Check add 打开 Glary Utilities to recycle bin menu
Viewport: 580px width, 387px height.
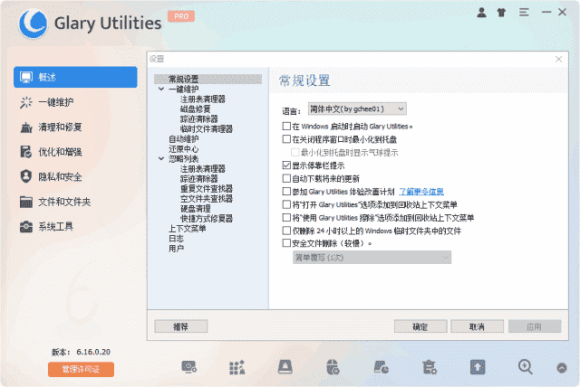[286, 204]
